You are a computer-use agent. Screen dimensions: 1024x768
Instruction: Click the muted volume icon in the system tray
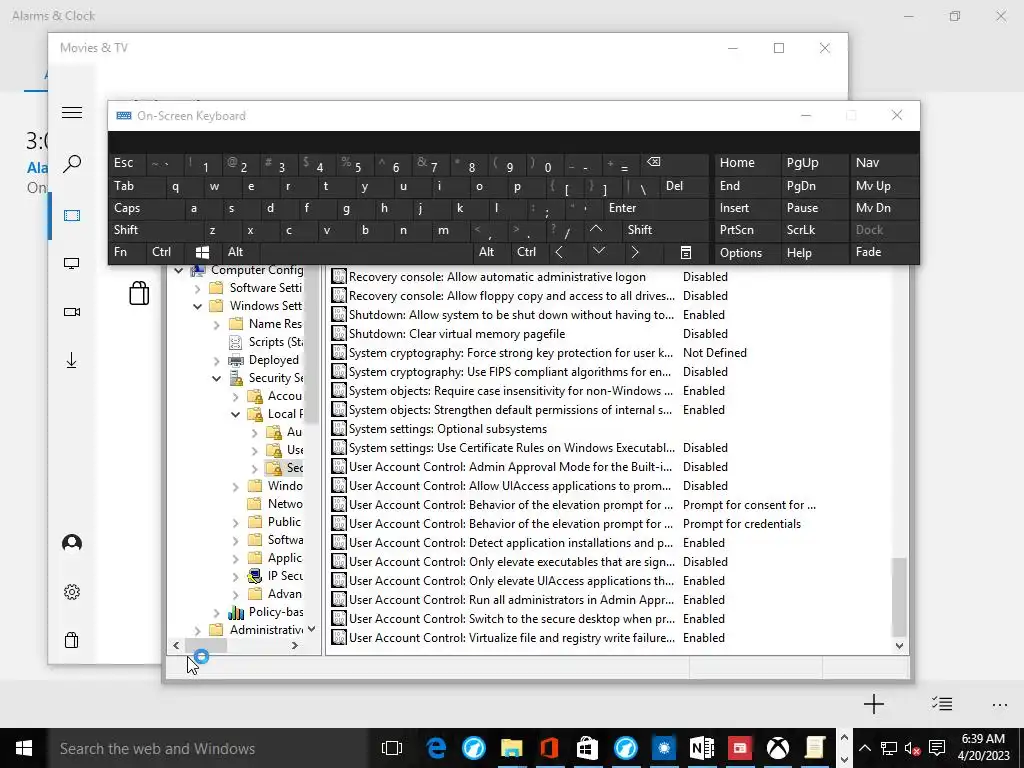click(912, 748)
